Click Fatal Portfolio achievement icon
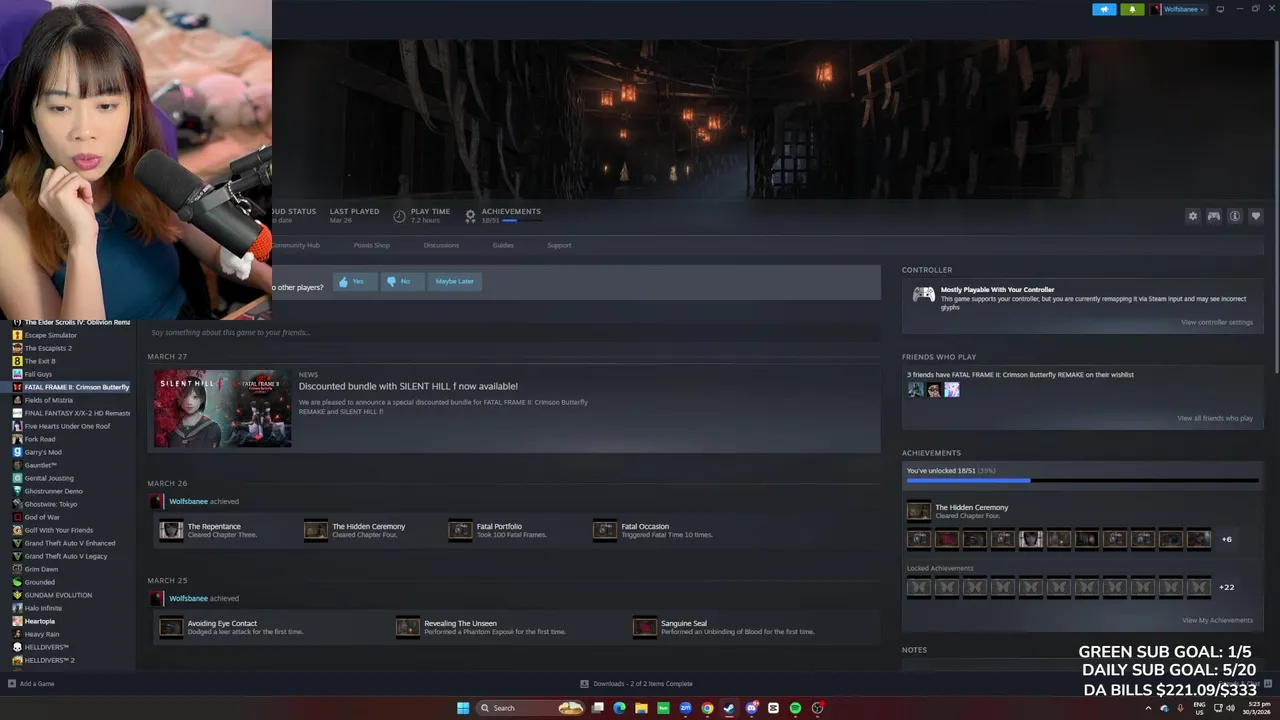This screenshot has width=1280, height=720. coord(460,530)
